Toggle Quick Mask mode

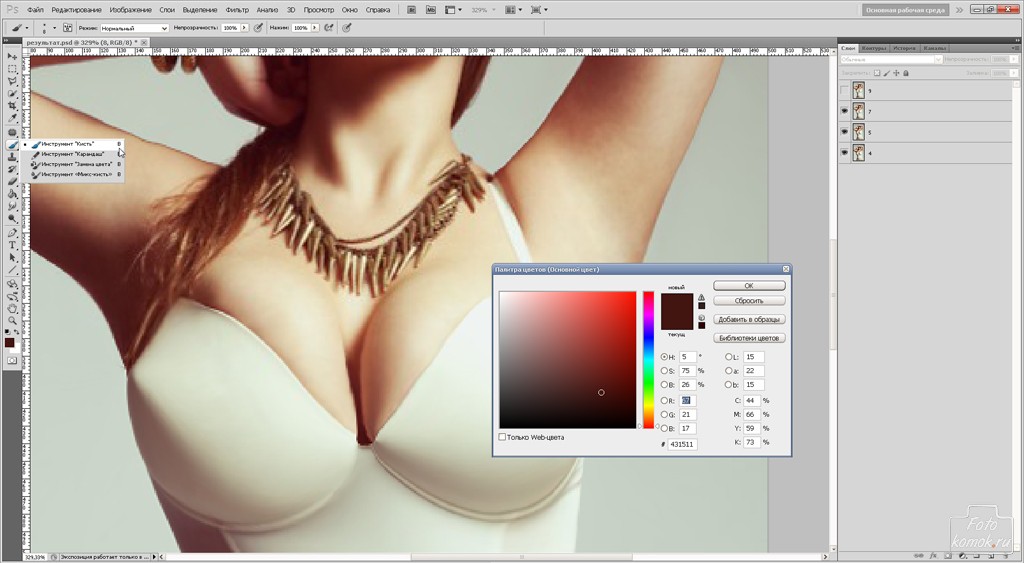click(x=12, y=361)
